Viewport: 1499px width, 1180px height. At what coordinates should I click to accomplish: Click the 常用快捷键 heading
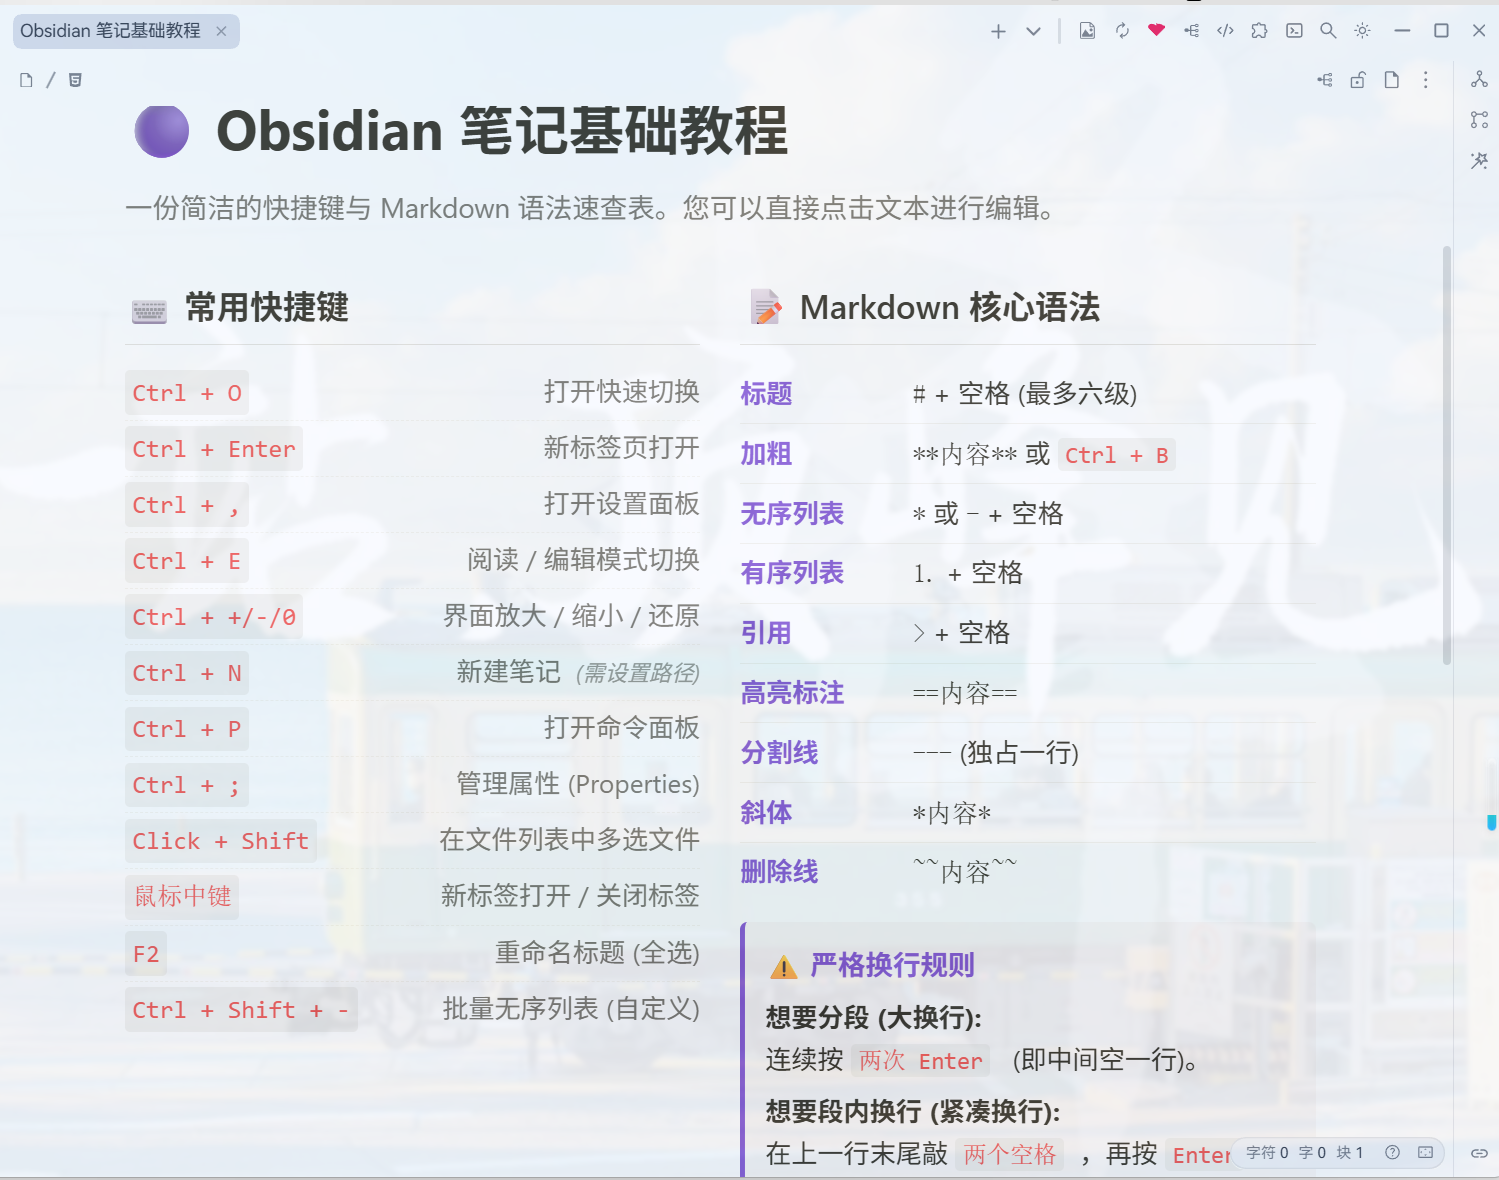point(267,308)
